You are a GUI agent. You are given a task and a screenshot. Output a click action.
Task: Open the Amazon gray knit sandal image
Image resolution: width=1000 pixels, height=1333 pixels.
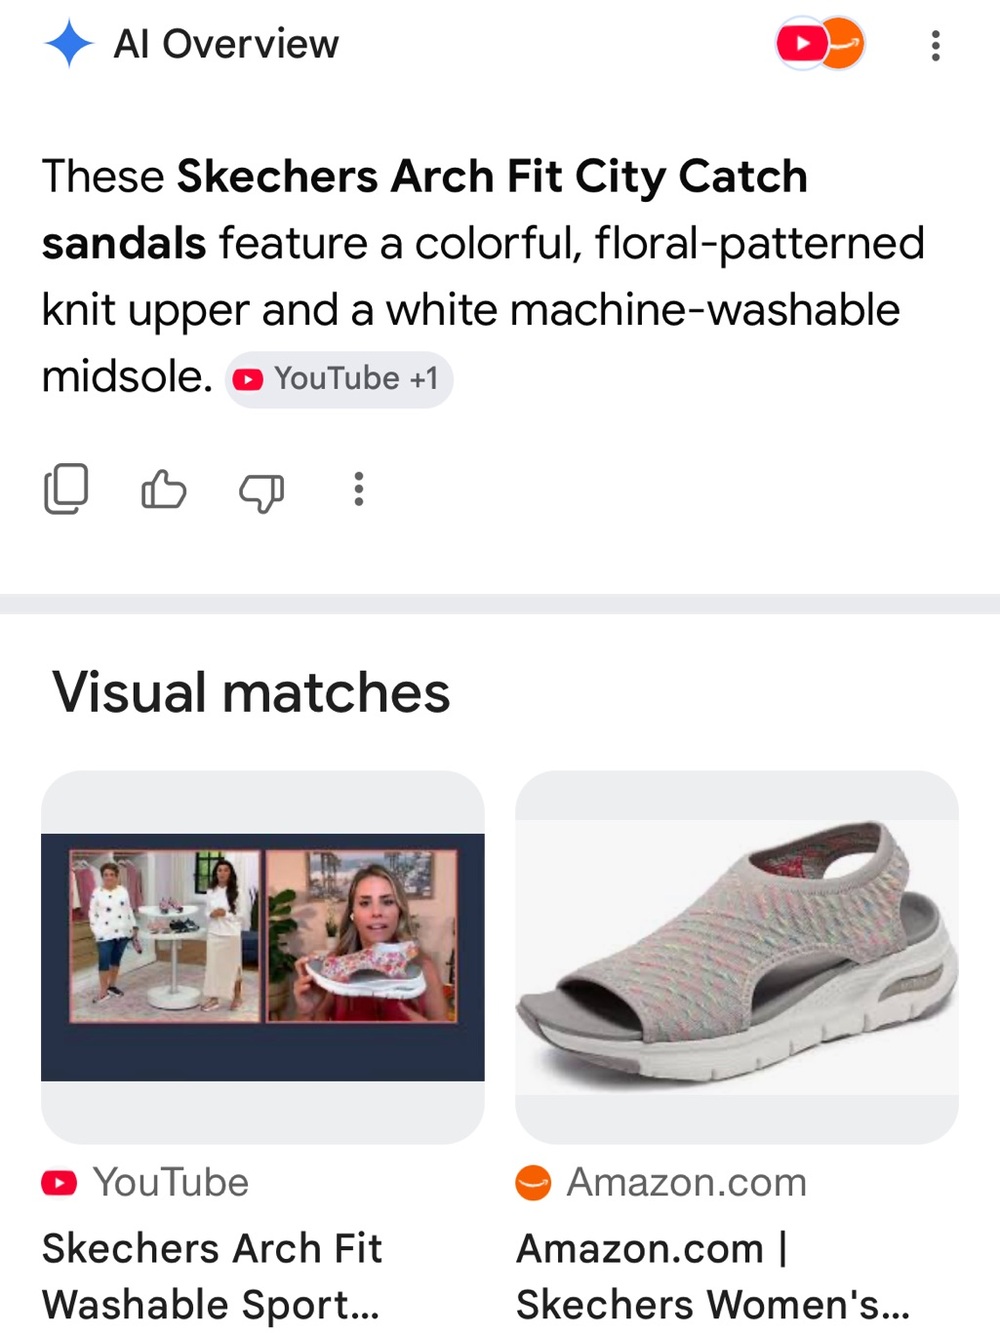(737, 957)
